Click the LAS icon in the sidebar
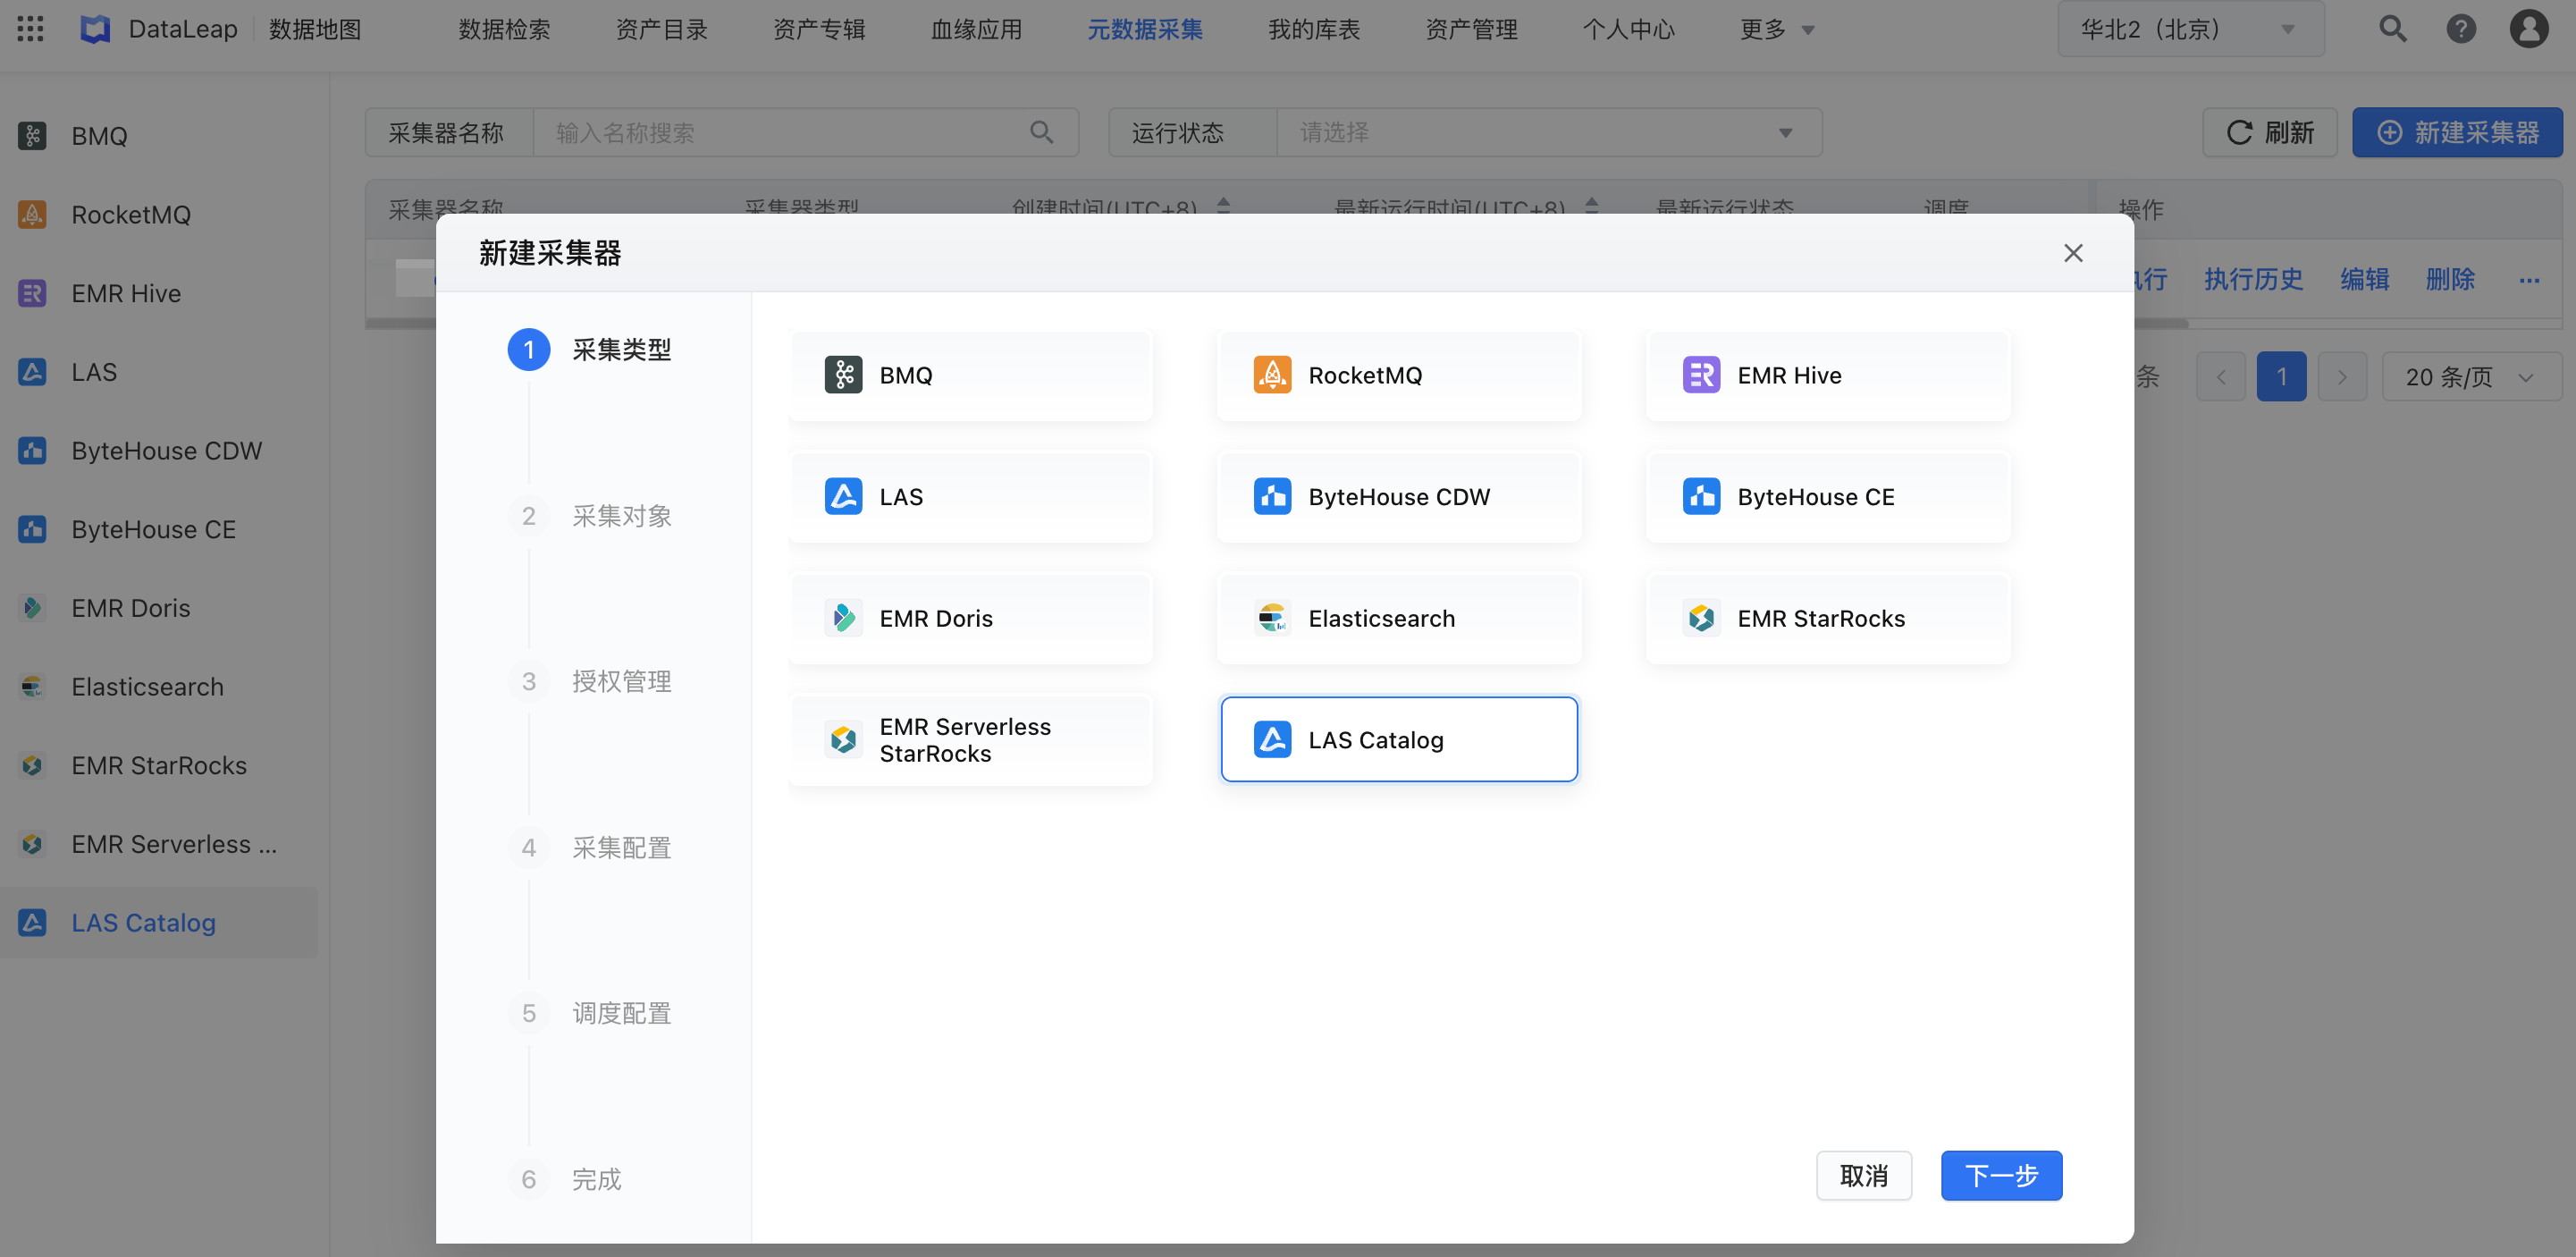Viewport: 2576px width, 1257px height. (x=32, y=372)
